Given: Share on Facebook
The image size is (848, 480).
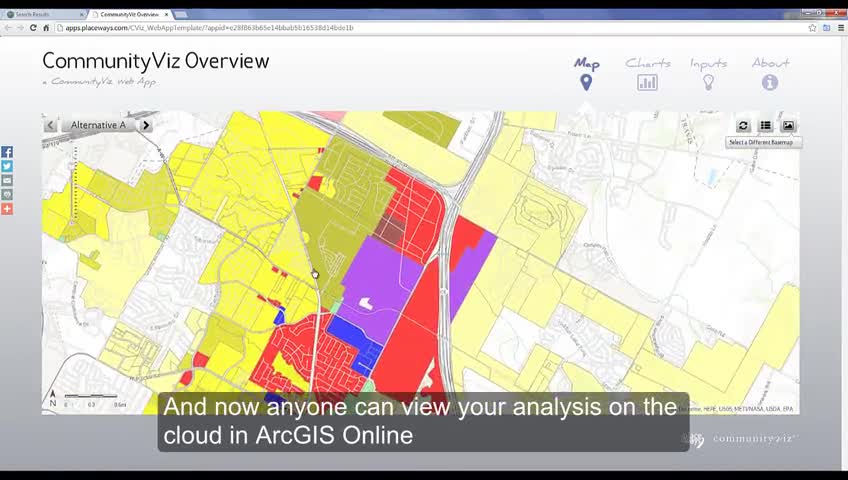Looking at the screenshot, I should point(7,152).
